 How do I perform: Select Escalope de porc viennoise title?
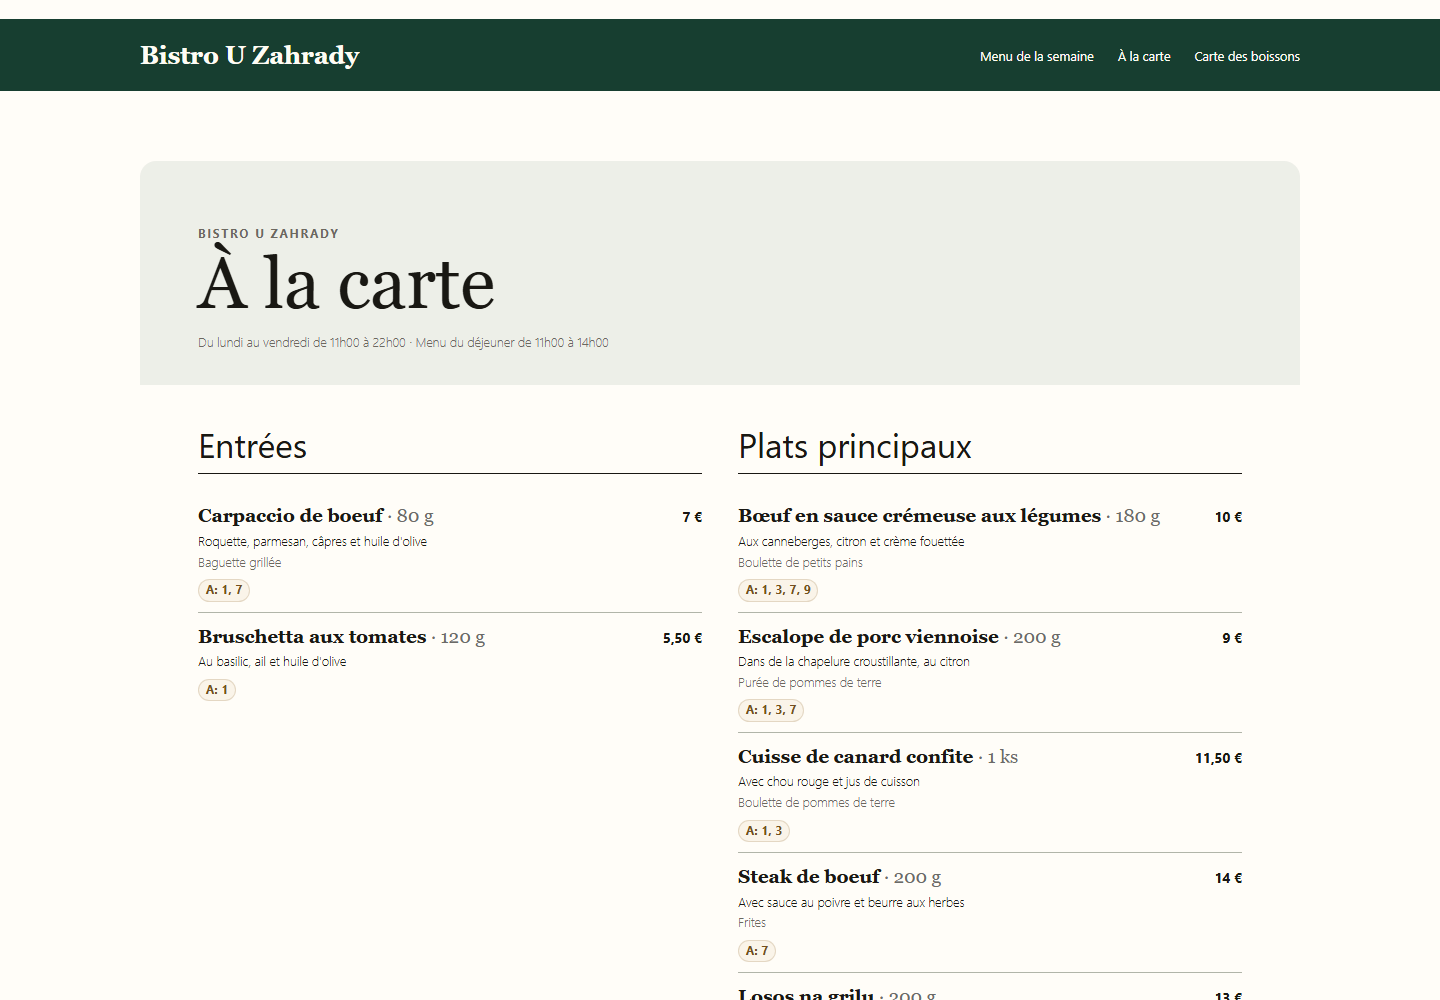click(868, 637)
